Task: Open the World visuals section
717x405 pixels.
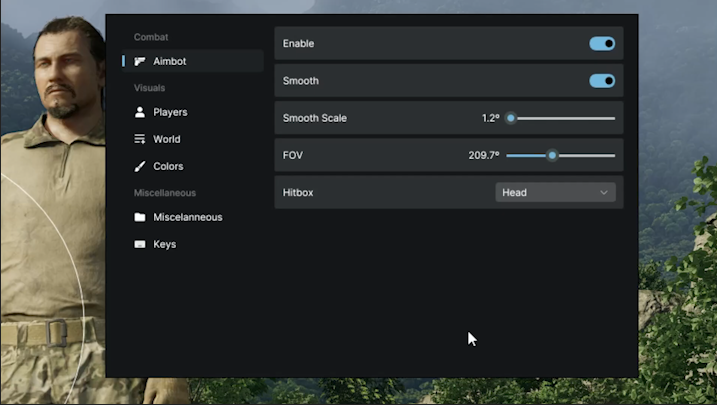Action: (x=167, y=140)
